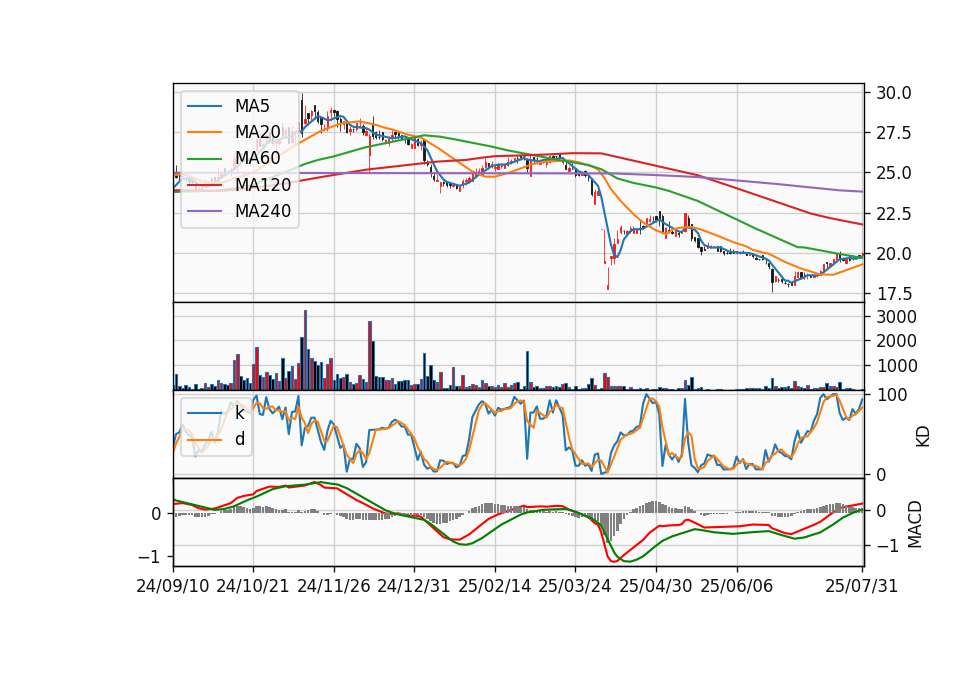
Task: Click the 30.0 price axis label
Action: 894,93
